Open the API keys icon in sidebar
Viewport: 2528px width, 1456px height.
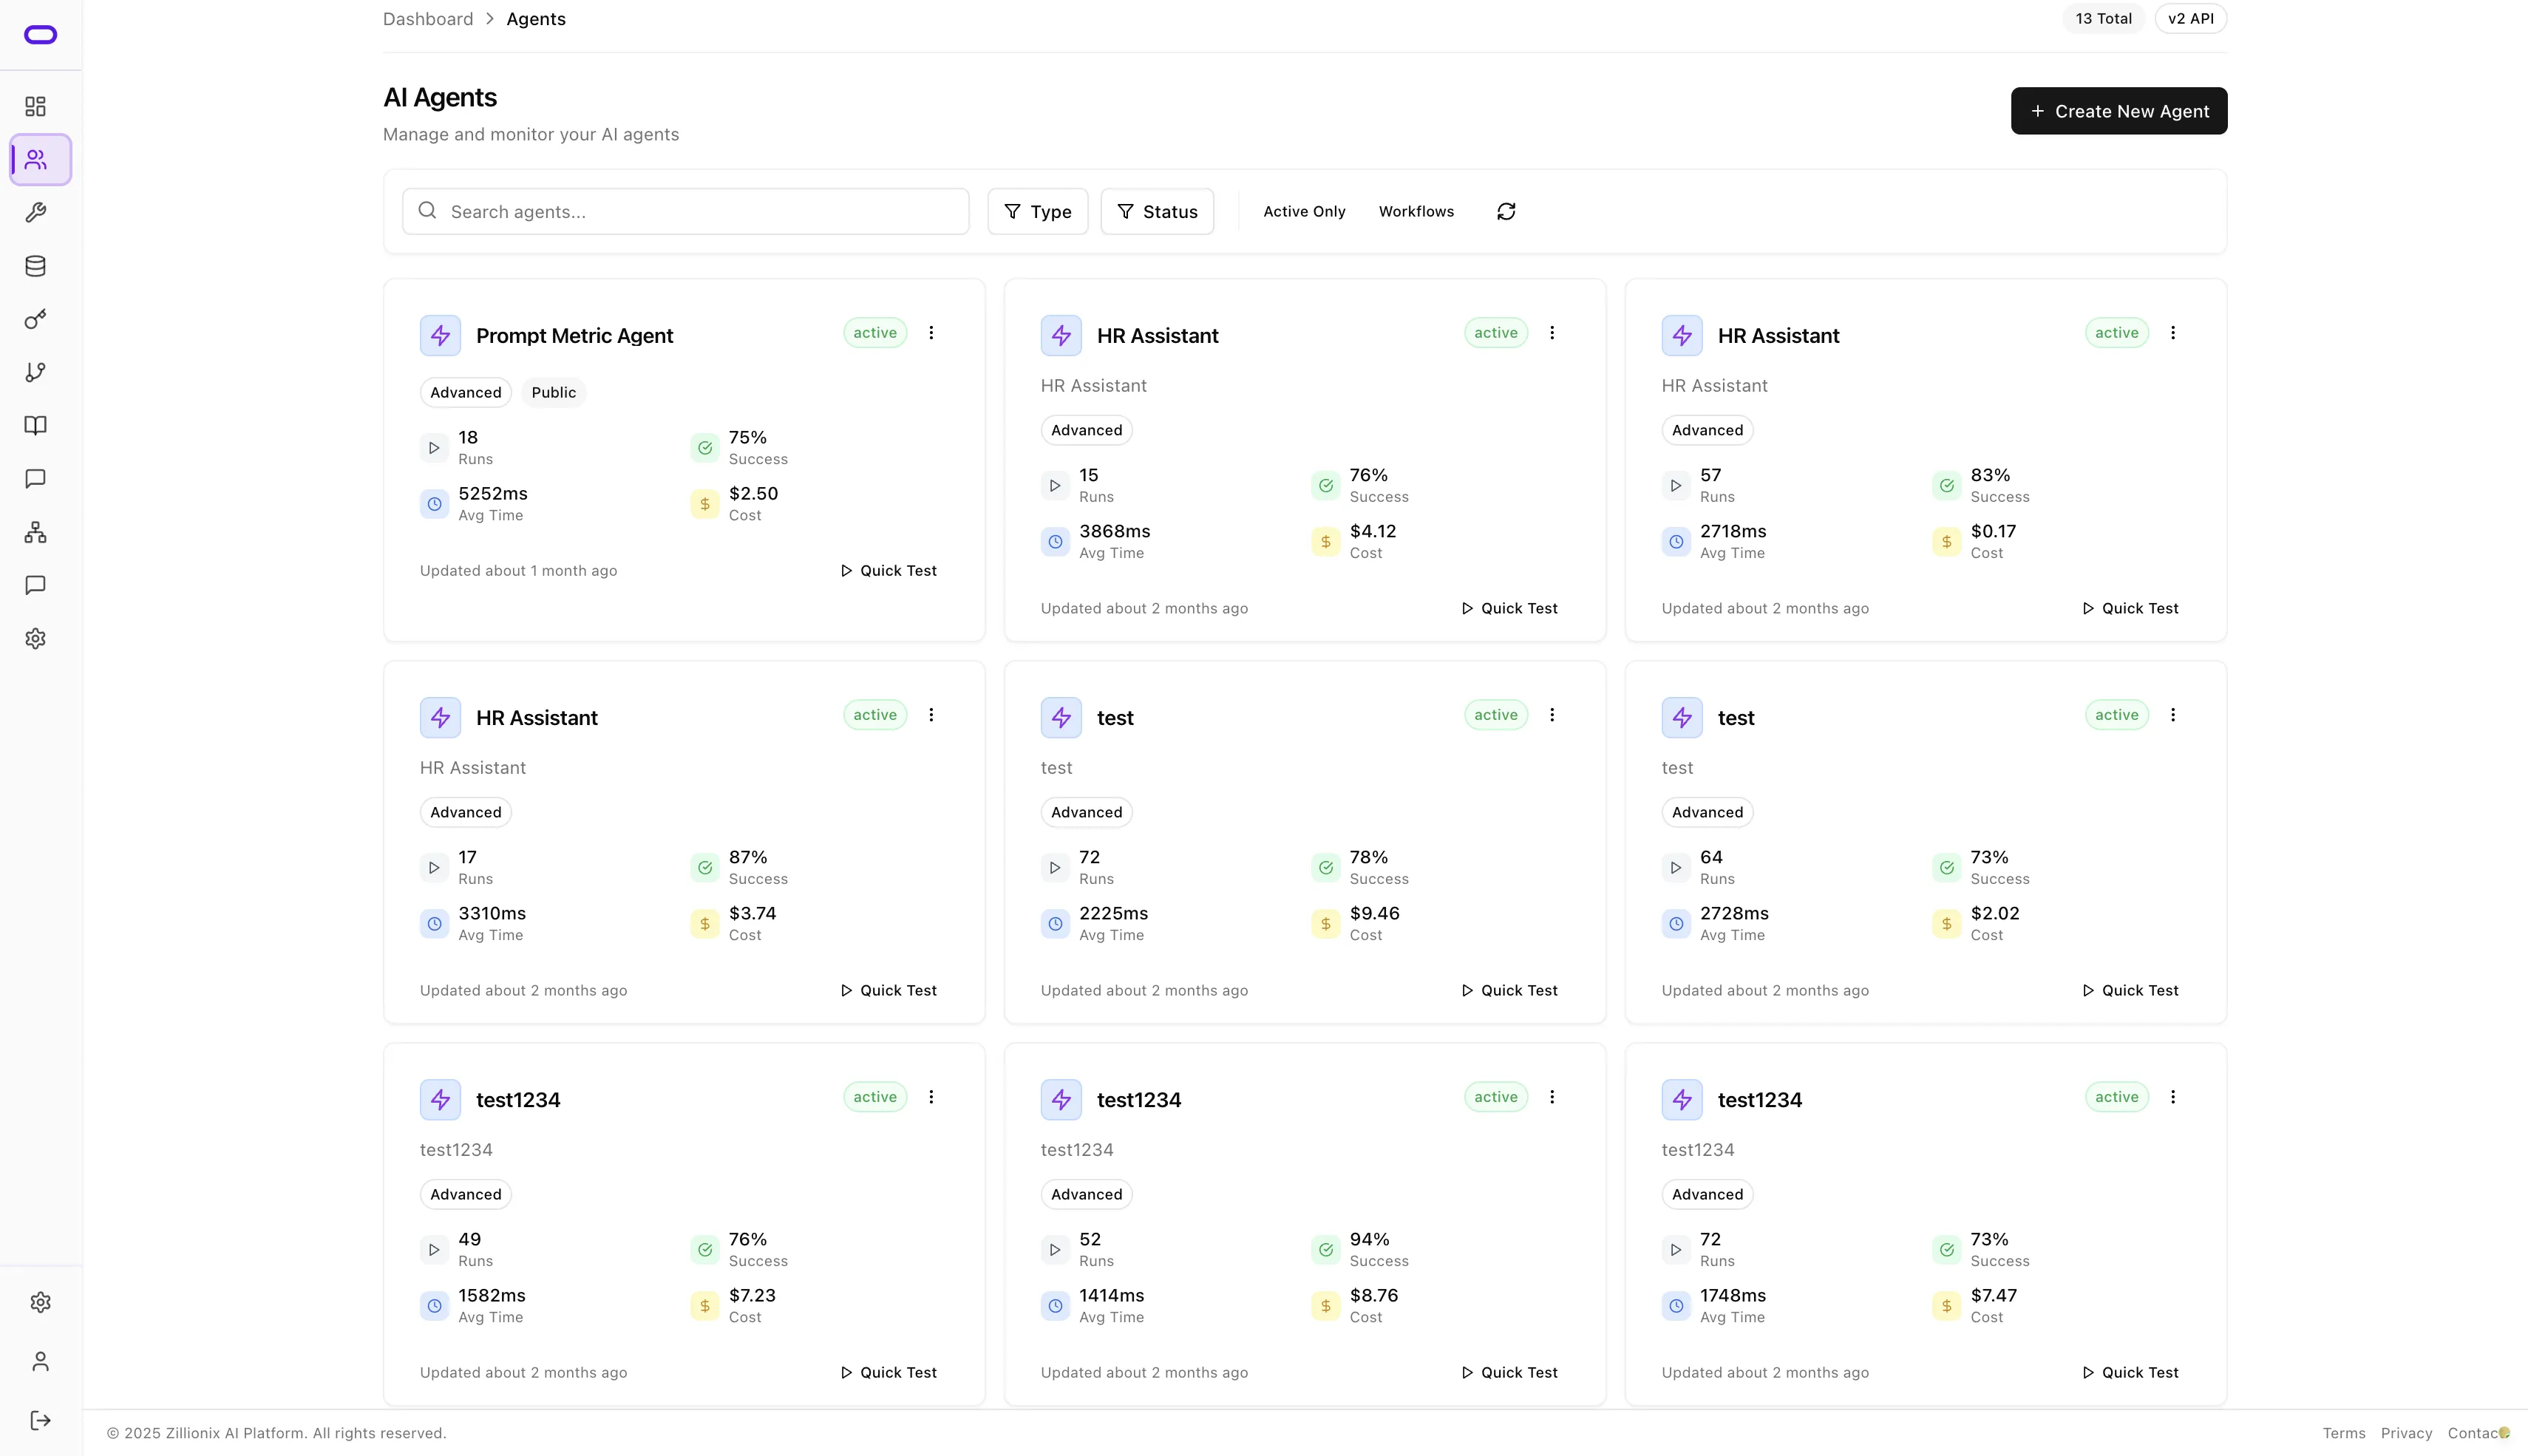[36, 319]
